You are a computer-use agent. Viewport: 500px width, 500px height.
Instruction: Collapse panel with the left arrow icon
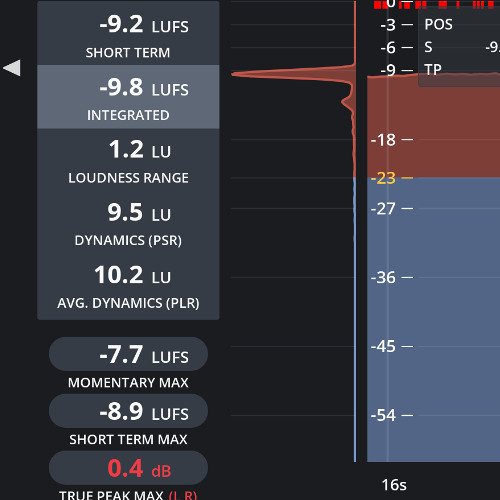12,68
